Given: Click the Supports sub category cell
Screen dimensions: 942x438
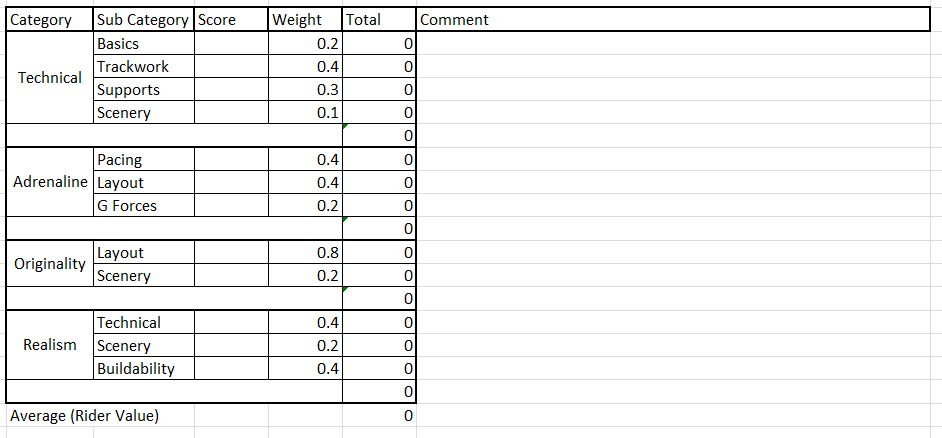Looking at the screenshot, I should tap(143, 90).
